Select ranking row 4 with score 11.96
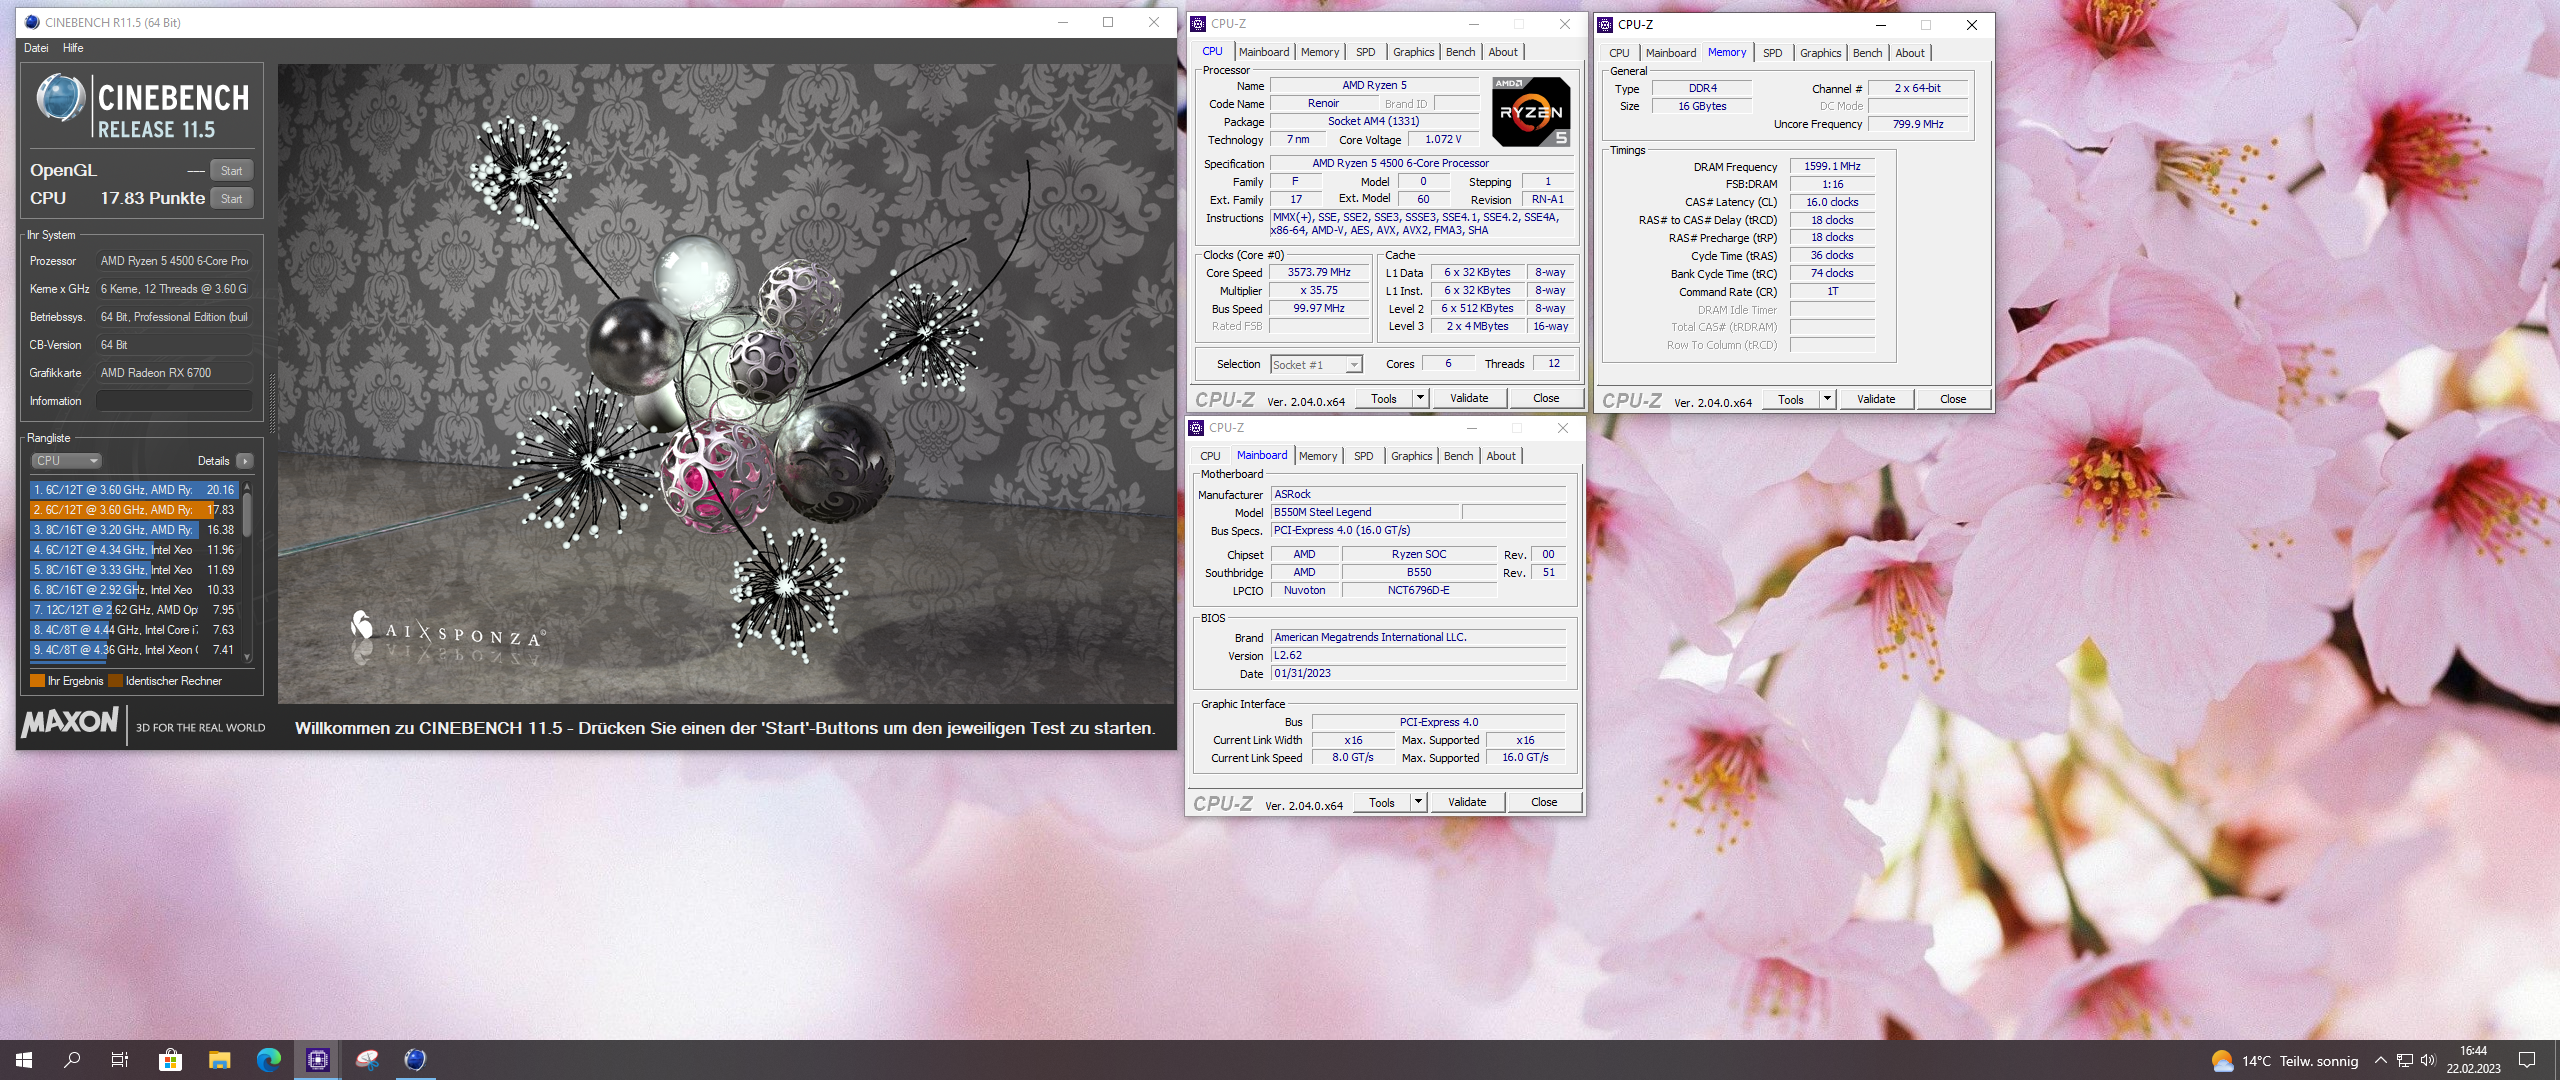The height and width of the screenshot is (1080, 2560). 134,550
